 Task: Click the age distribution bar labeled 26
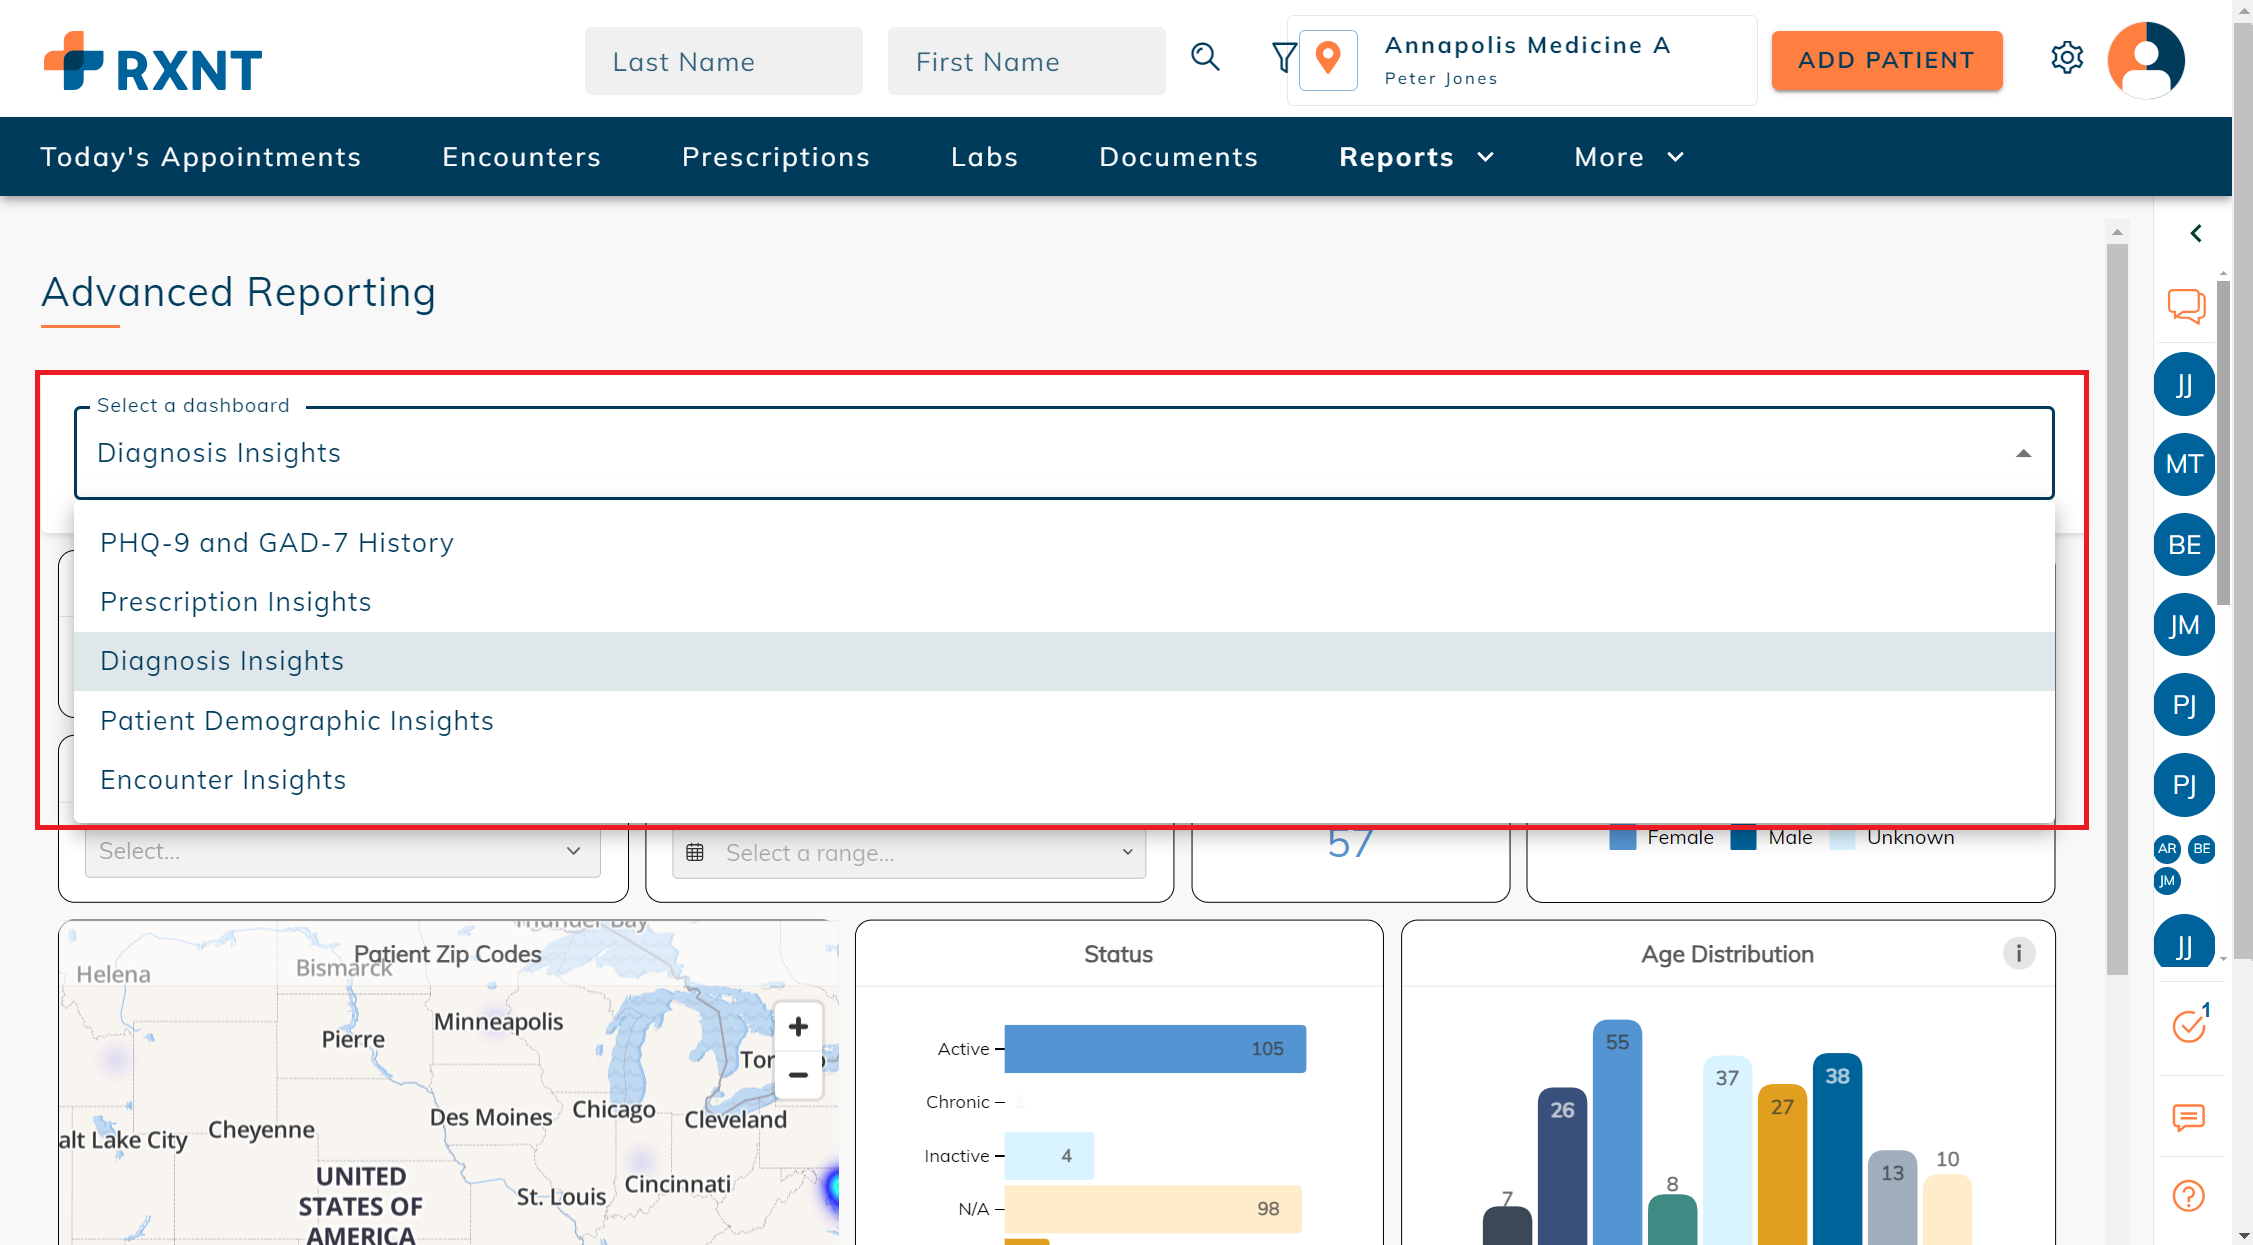pos(1562,1166)
